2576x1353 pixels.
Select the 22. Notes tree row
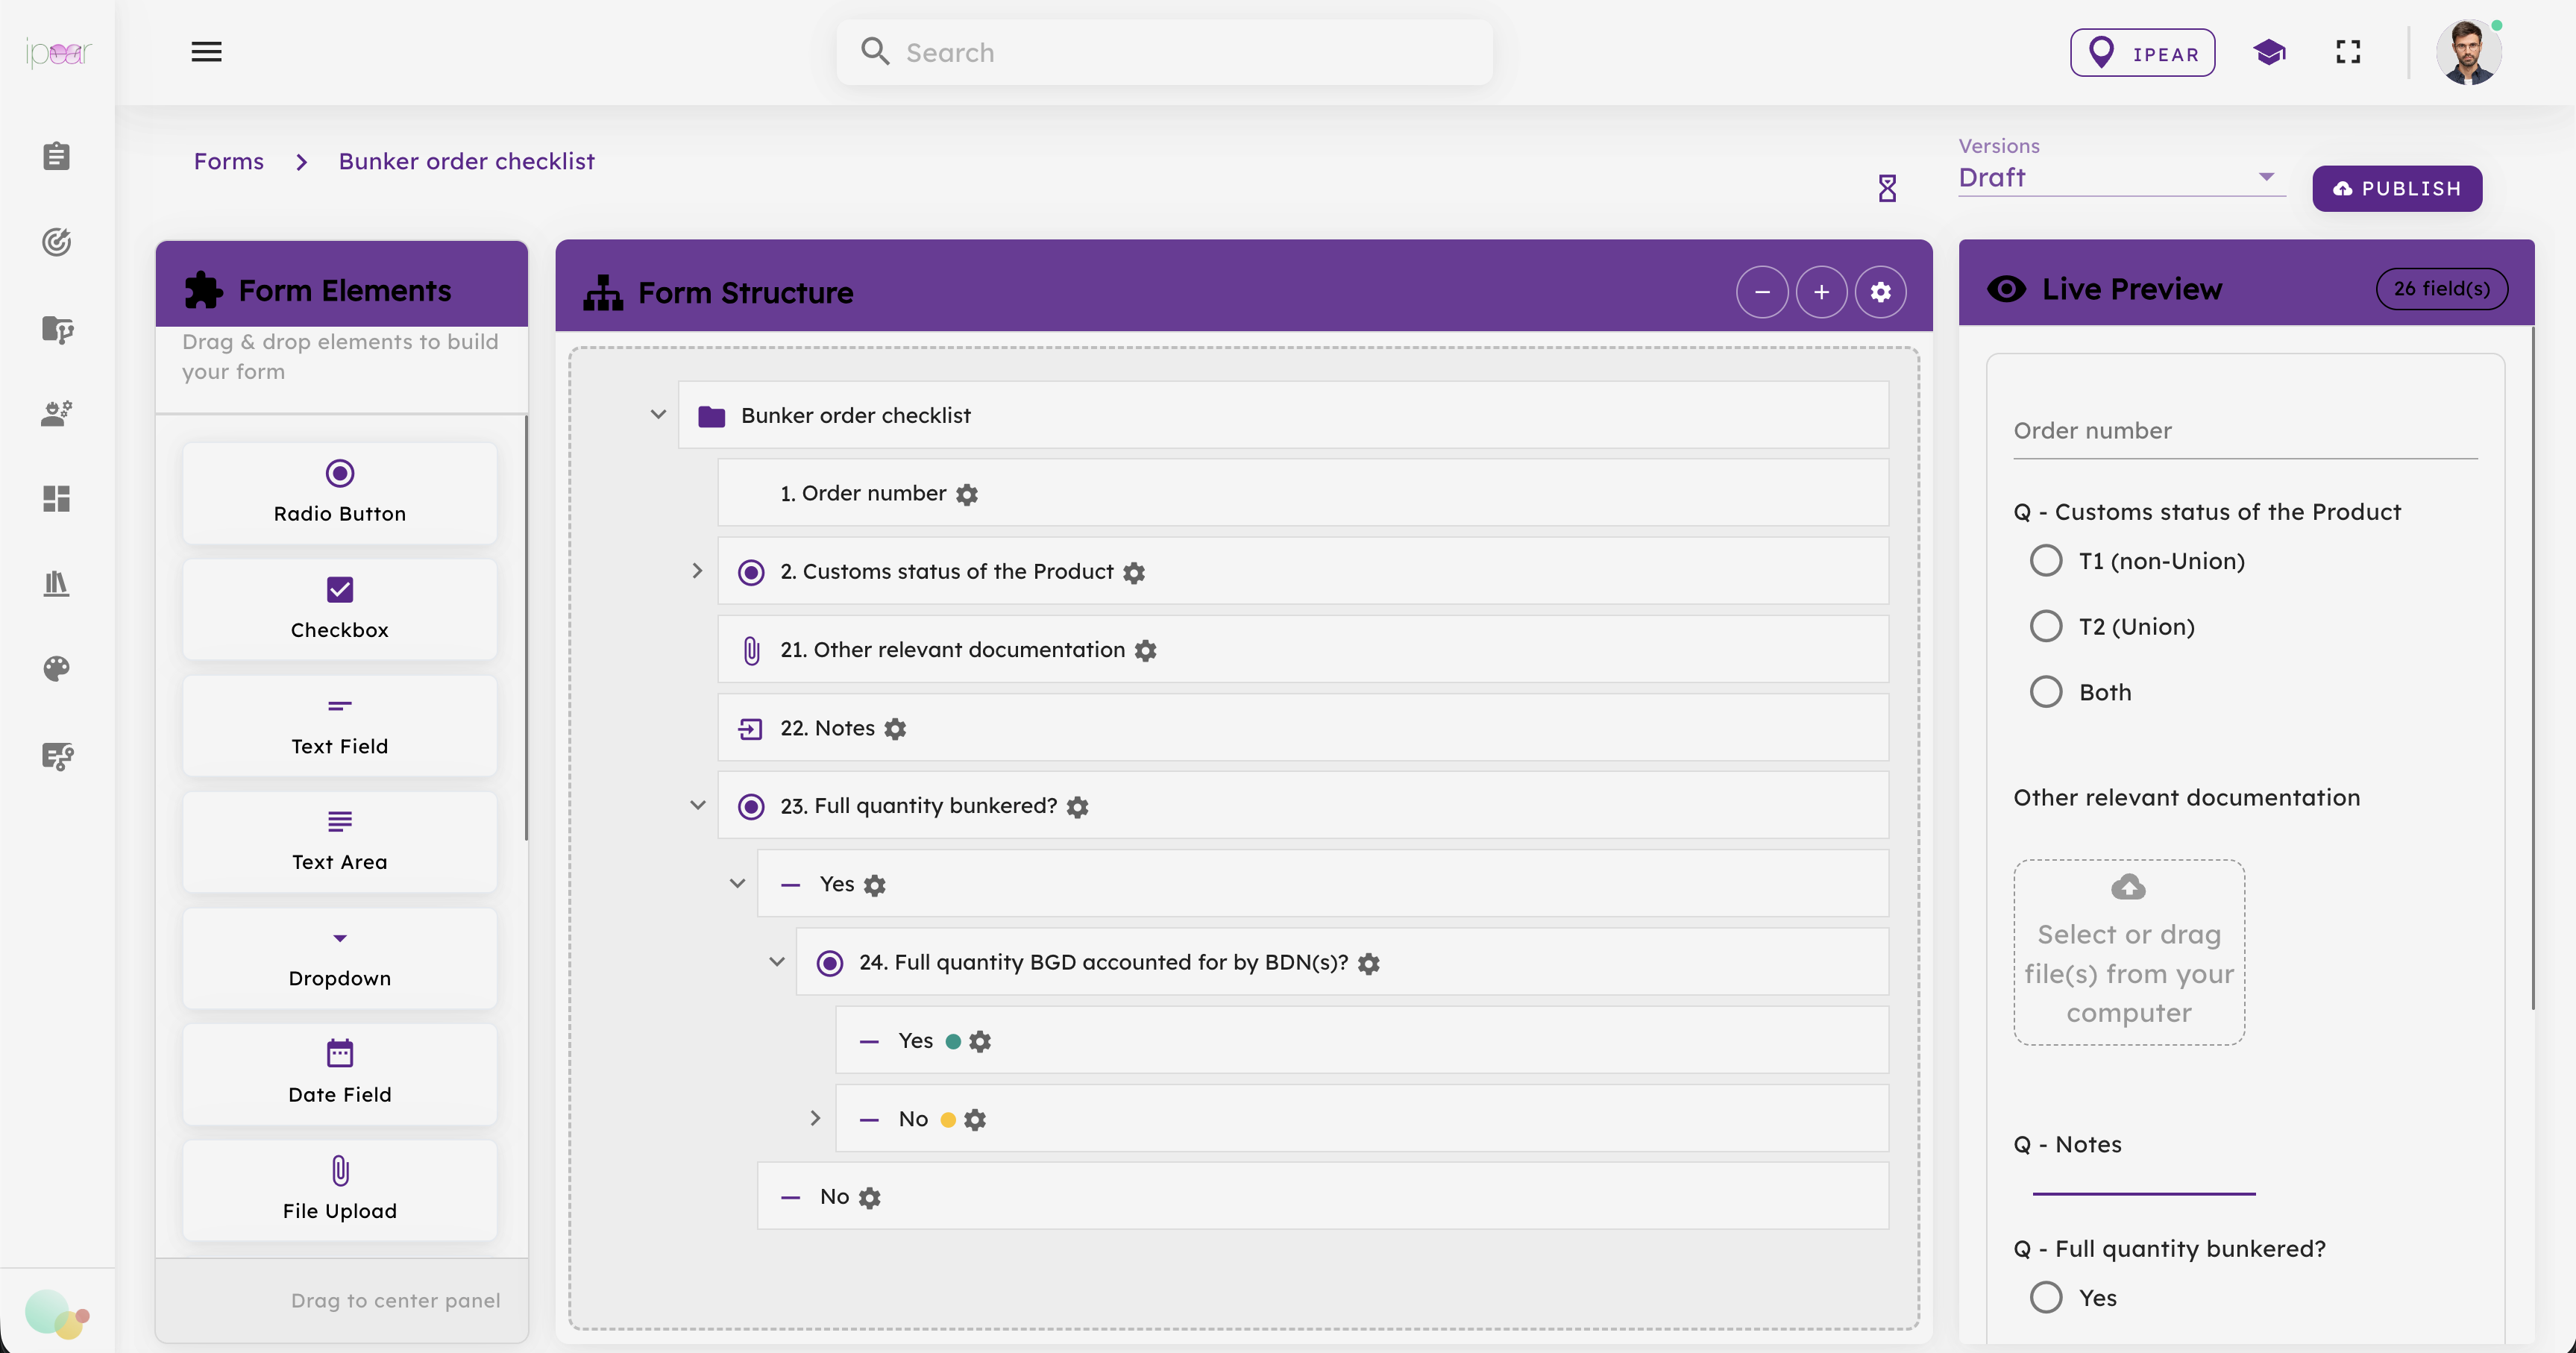1303,728
